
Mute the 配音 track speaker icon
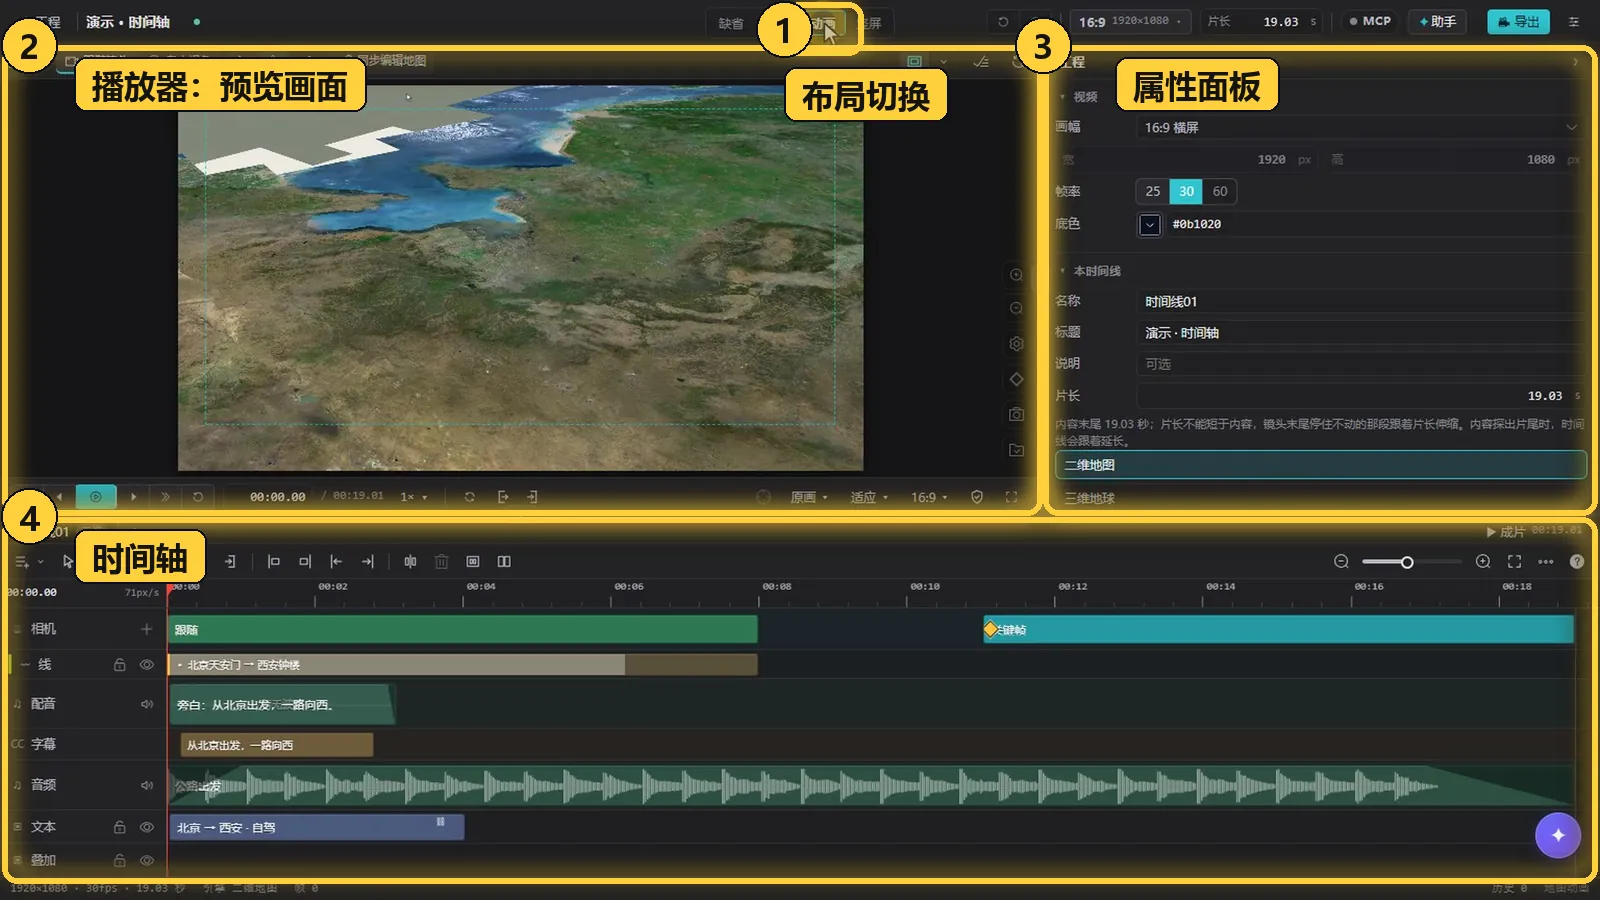[x=147, y=704]
